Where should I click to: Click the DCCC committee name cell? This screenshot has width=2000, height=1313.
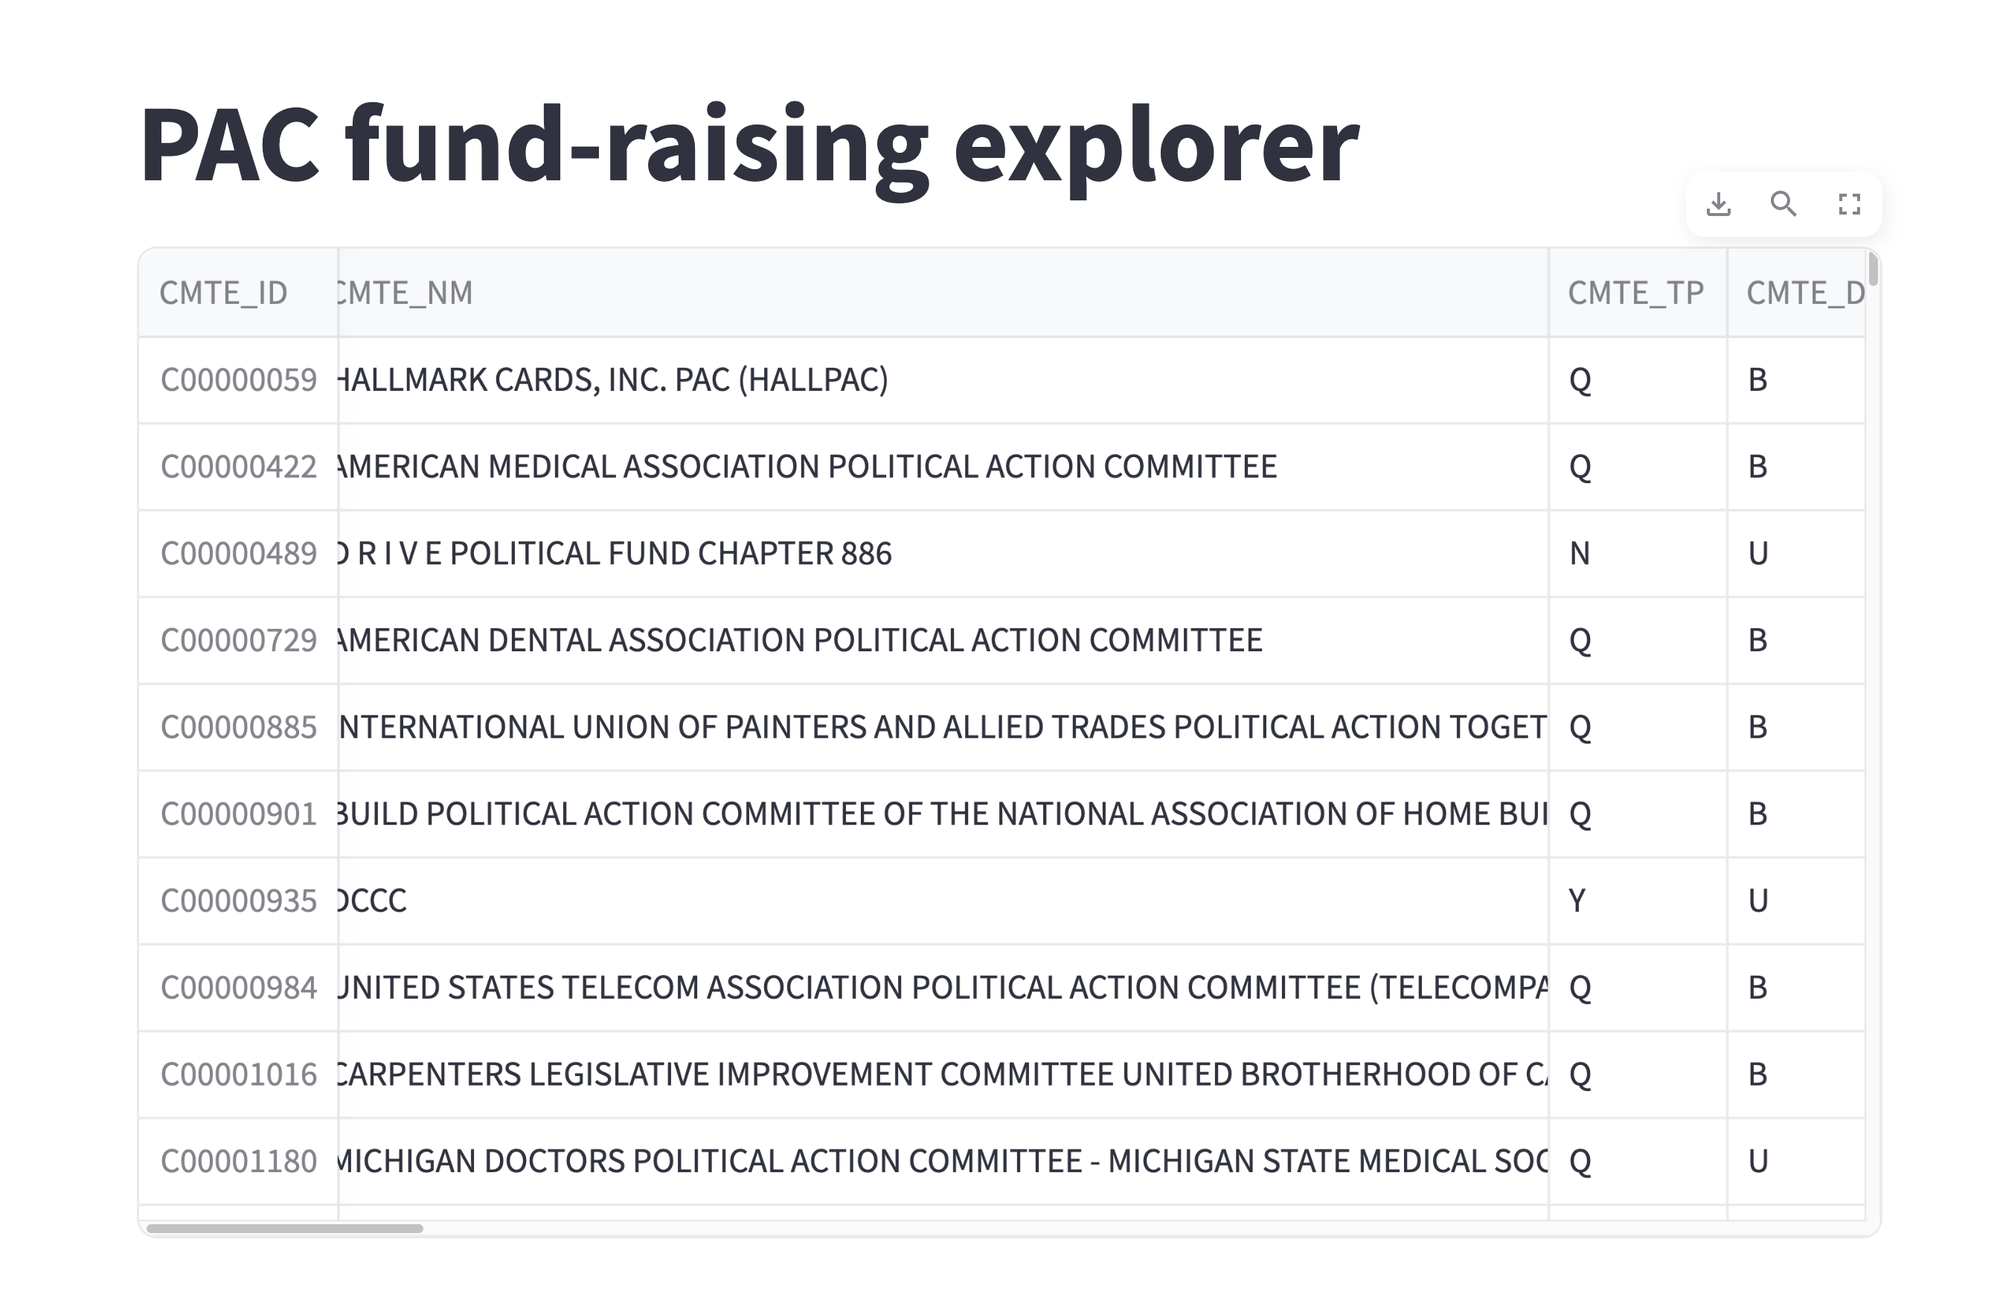click(372, 901)
